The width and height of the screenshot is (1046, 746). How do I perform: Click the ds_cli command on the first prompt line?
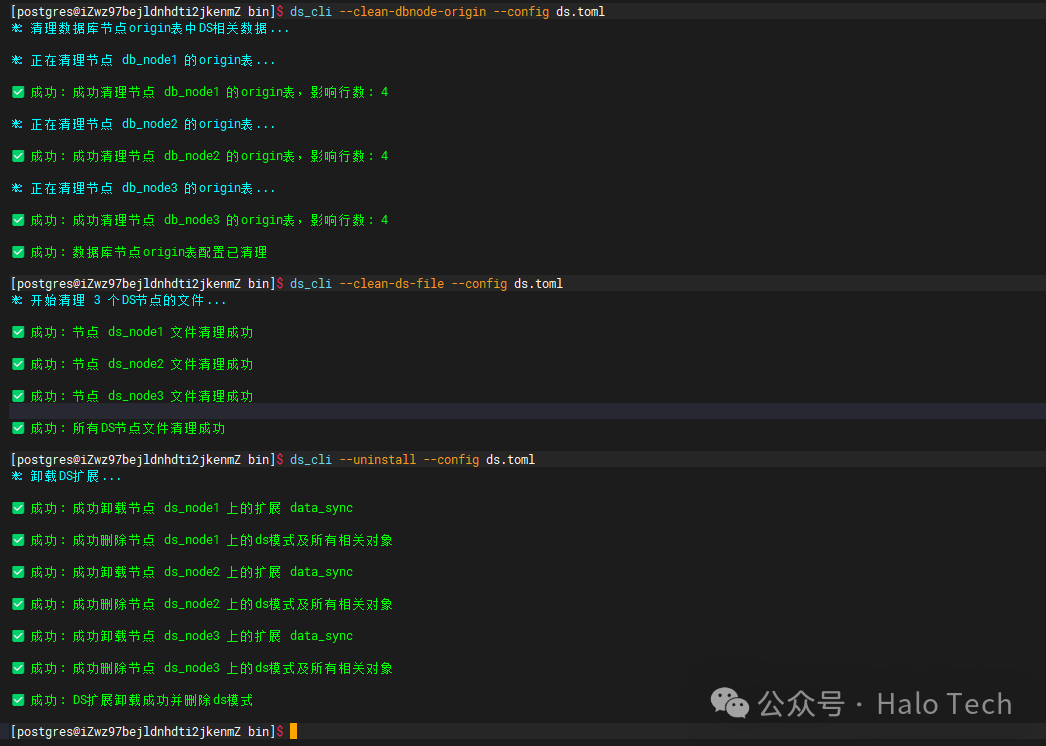point(310,12)
